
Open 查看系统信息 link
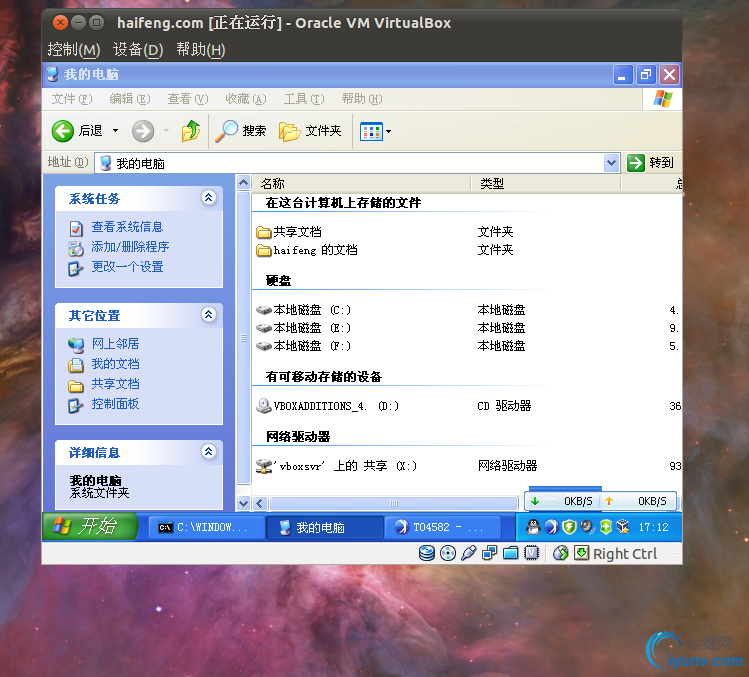[127, 227]
